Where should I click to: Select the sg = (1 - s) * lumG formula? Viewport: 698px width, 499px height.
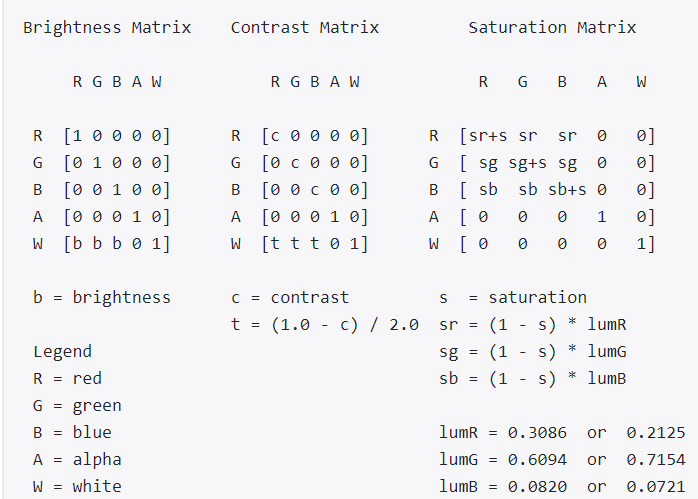(x=522, y=351)
